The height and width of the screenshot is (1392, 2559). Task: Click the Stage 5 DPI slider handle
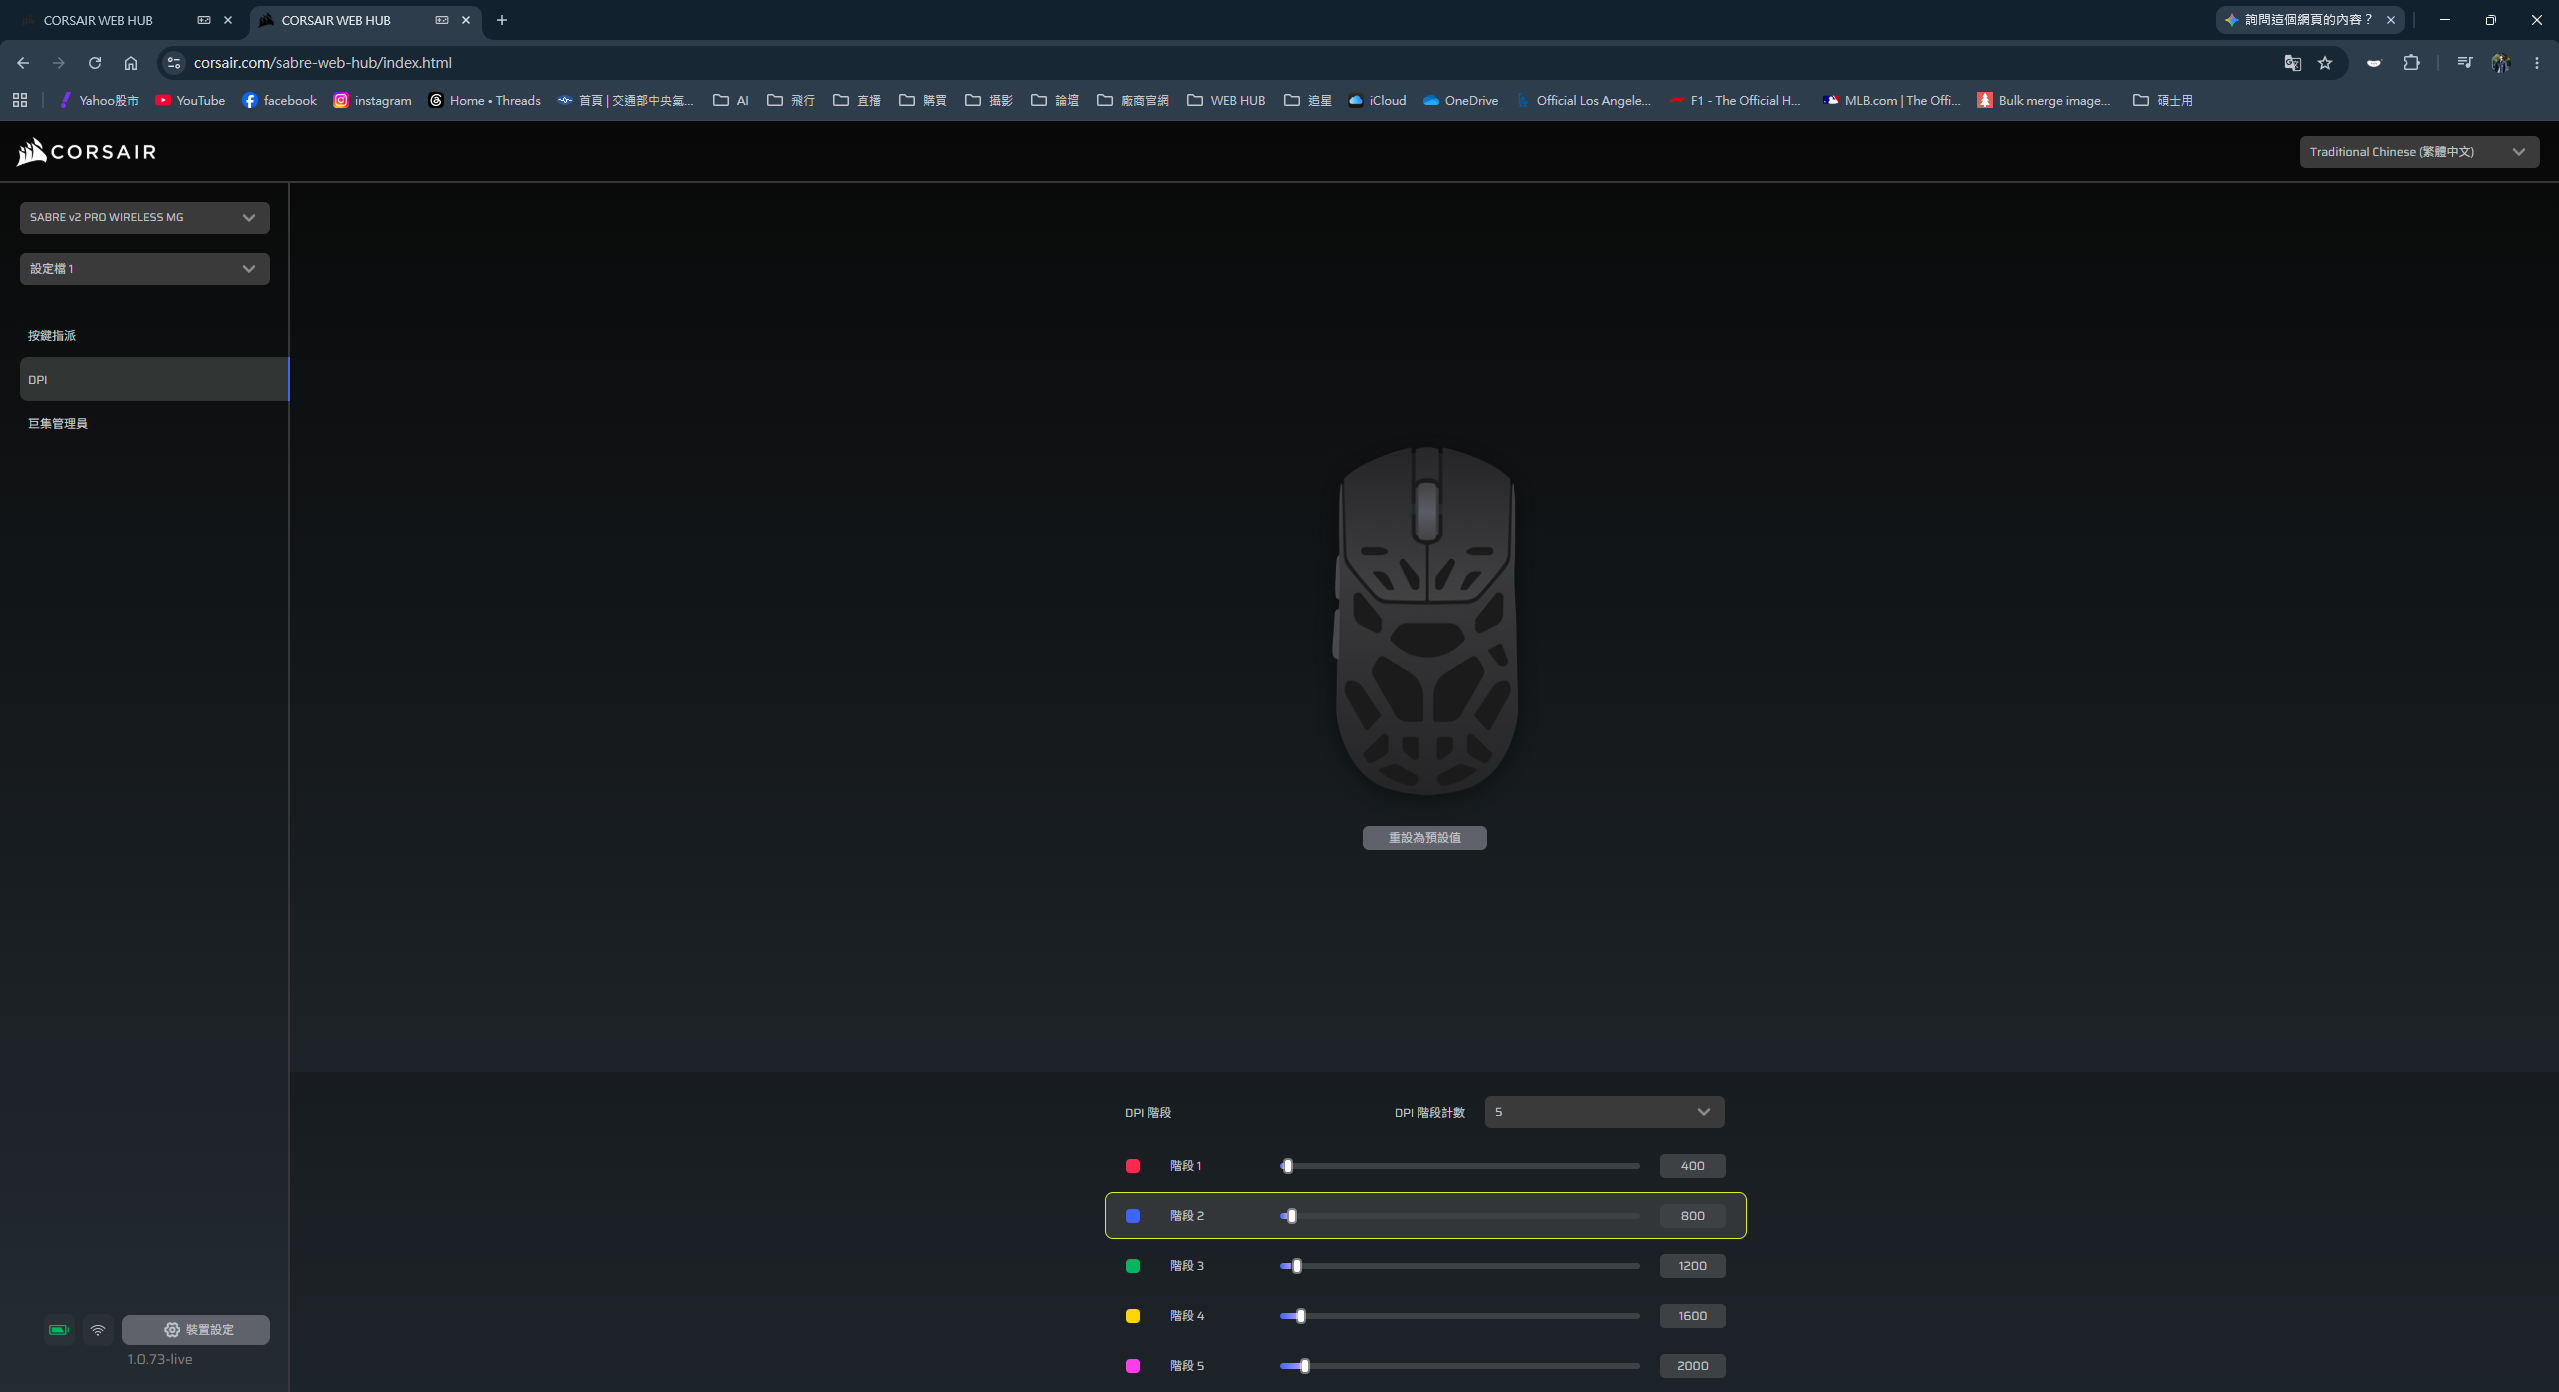pos(1304,1366)
